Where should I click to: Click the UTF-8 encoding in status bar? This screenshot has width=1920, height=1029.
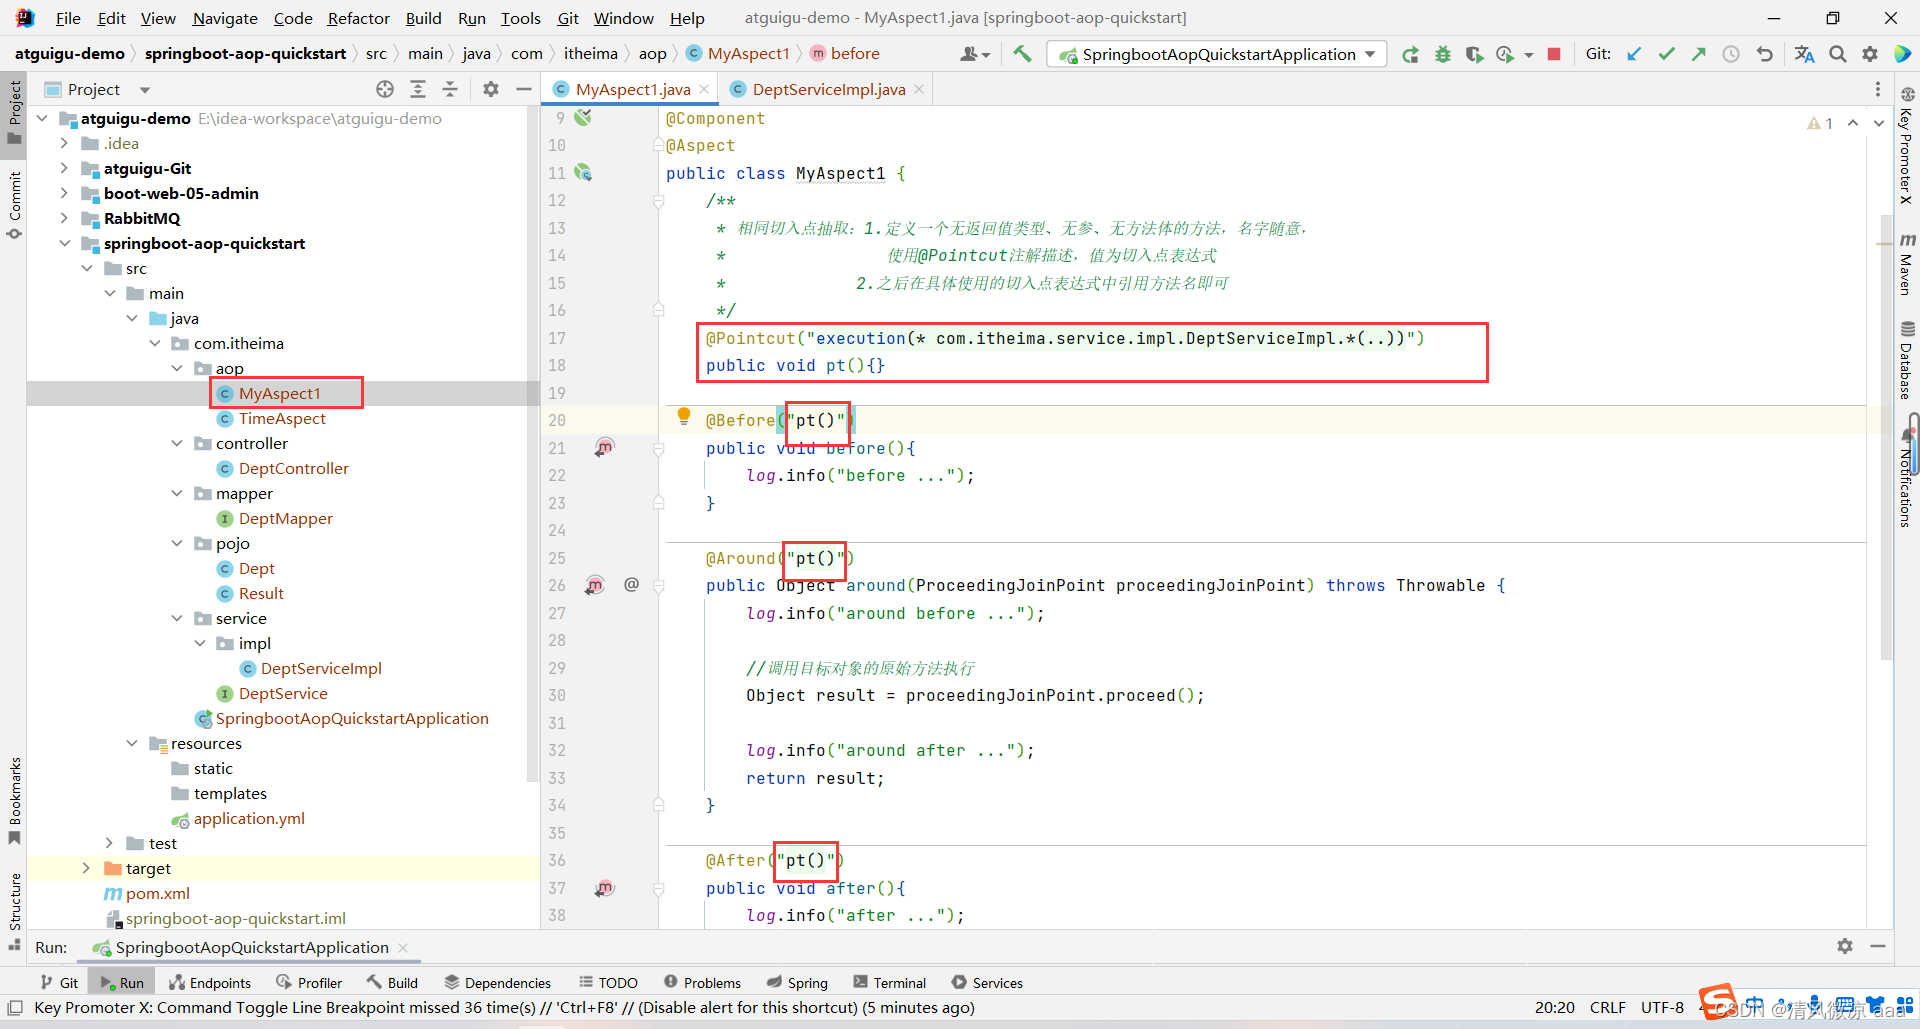click(1662, 1007)
